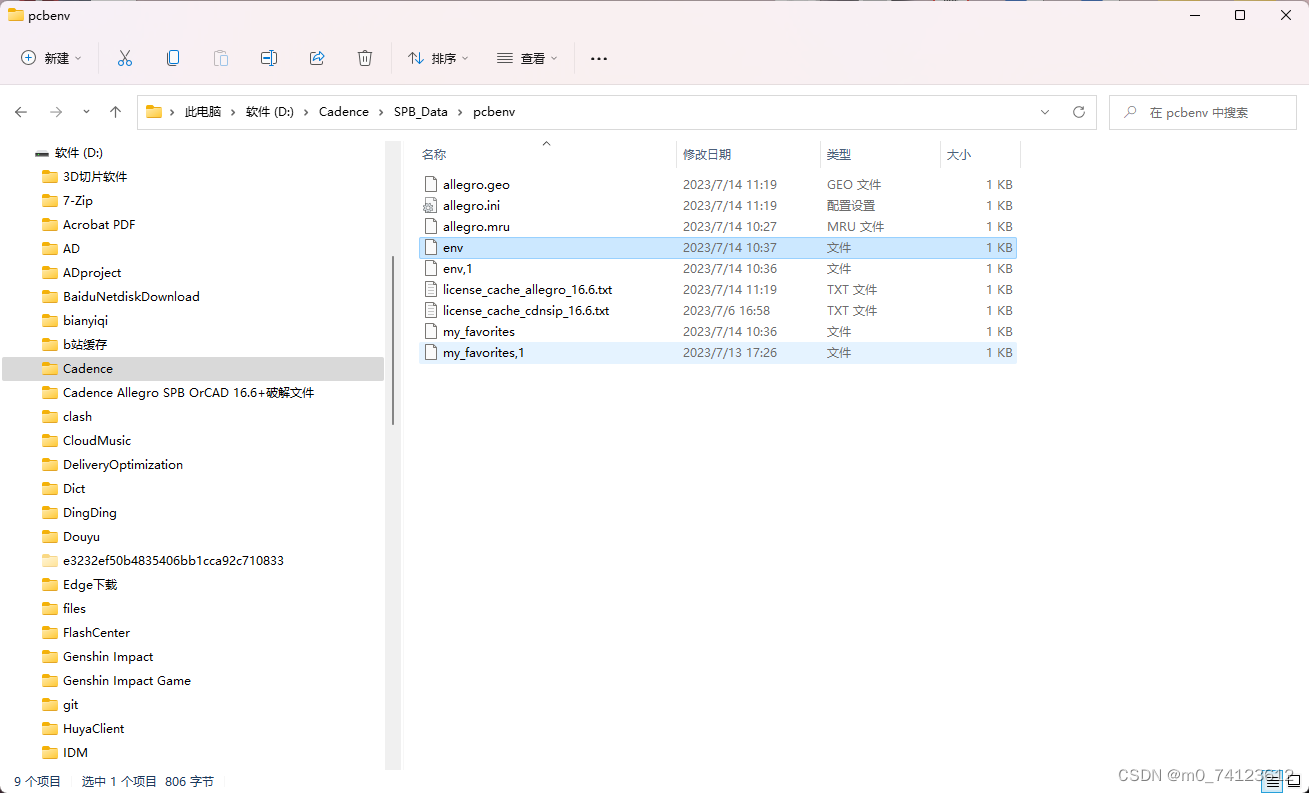Select the allegro.ini file
This screenshot has width=1309, height=793.
coord(471,205)
